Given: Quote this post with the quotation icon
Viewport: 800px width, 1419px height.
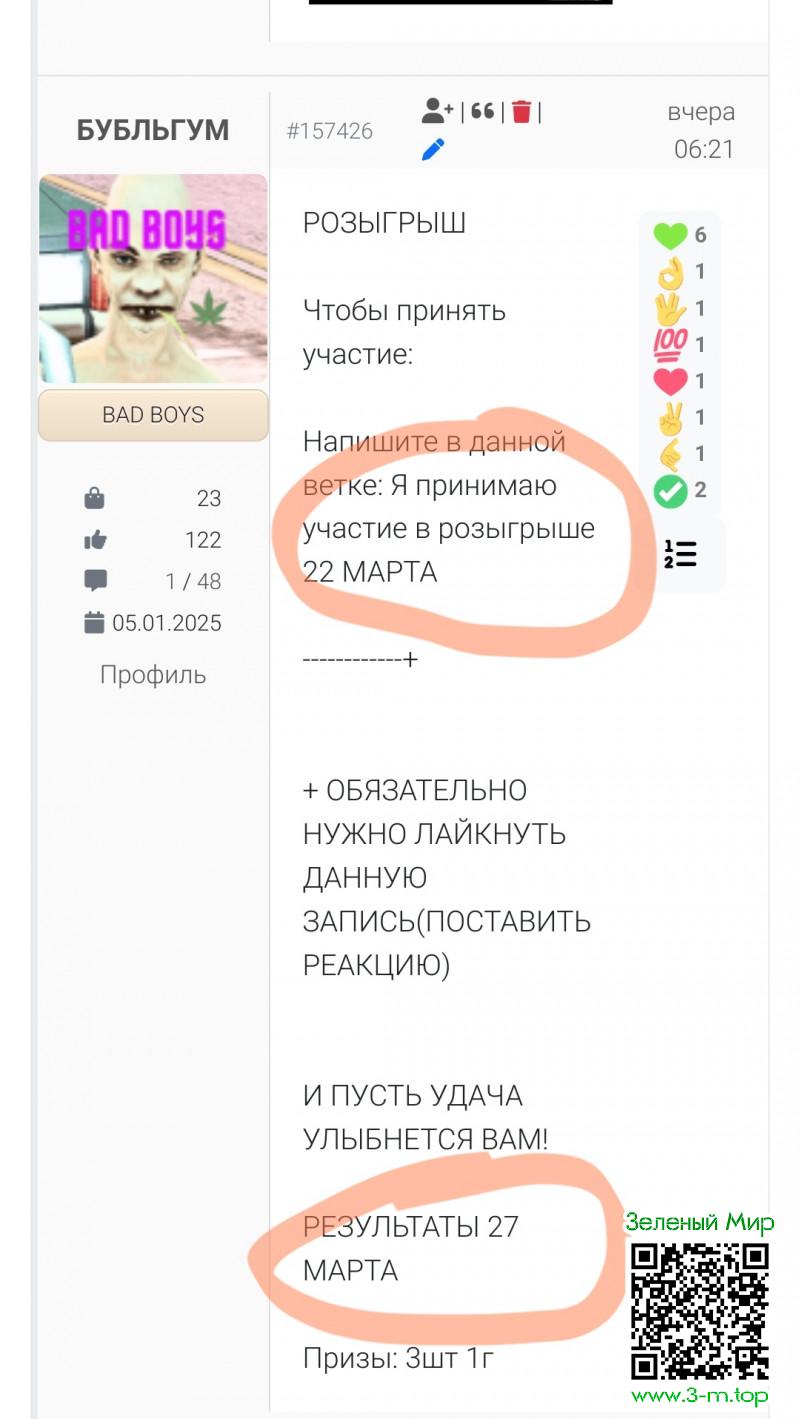Looking at the screenshot, I should [483, 111].
